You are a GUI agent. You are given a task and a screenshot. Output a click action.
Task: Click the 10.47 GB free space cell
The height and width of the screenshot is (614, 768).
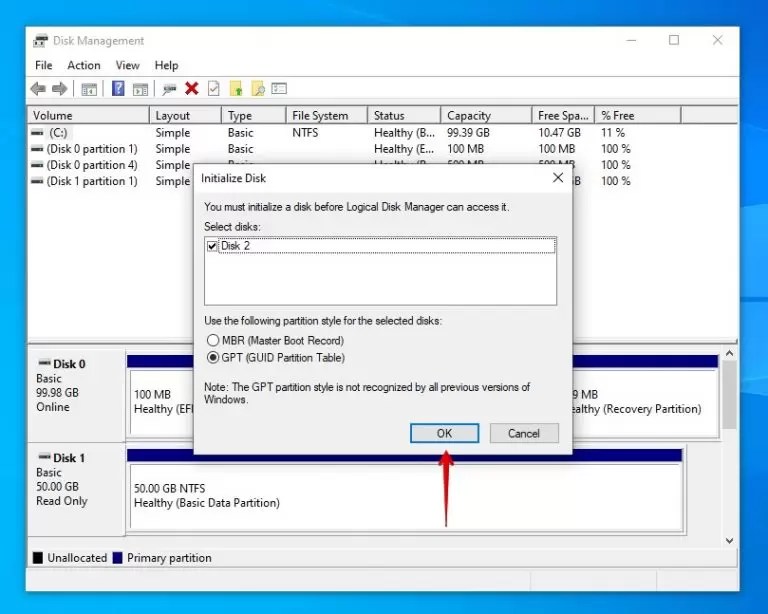(x=559, y=133)
